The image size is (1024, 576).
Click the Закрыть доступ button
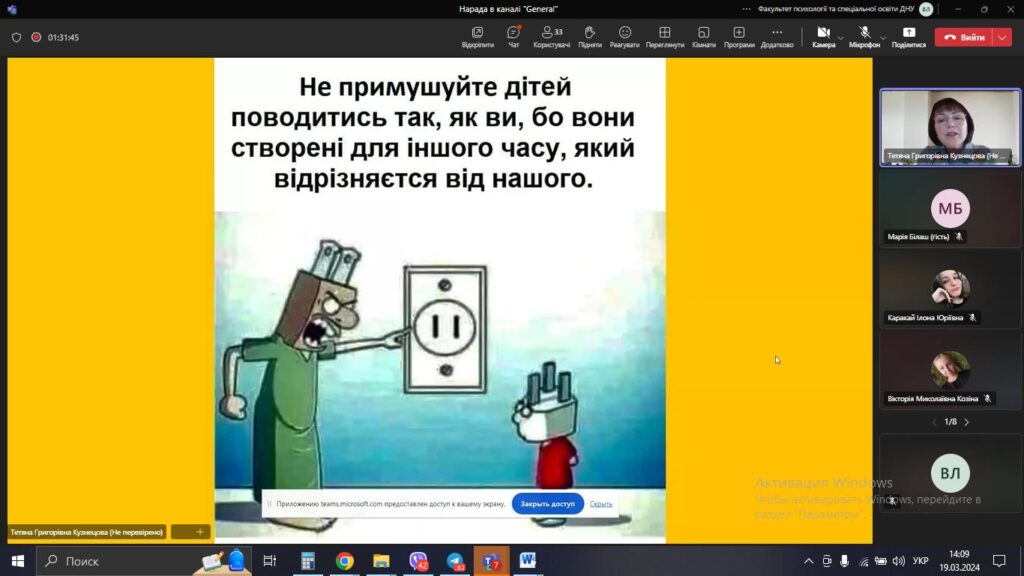click(547, 504)
